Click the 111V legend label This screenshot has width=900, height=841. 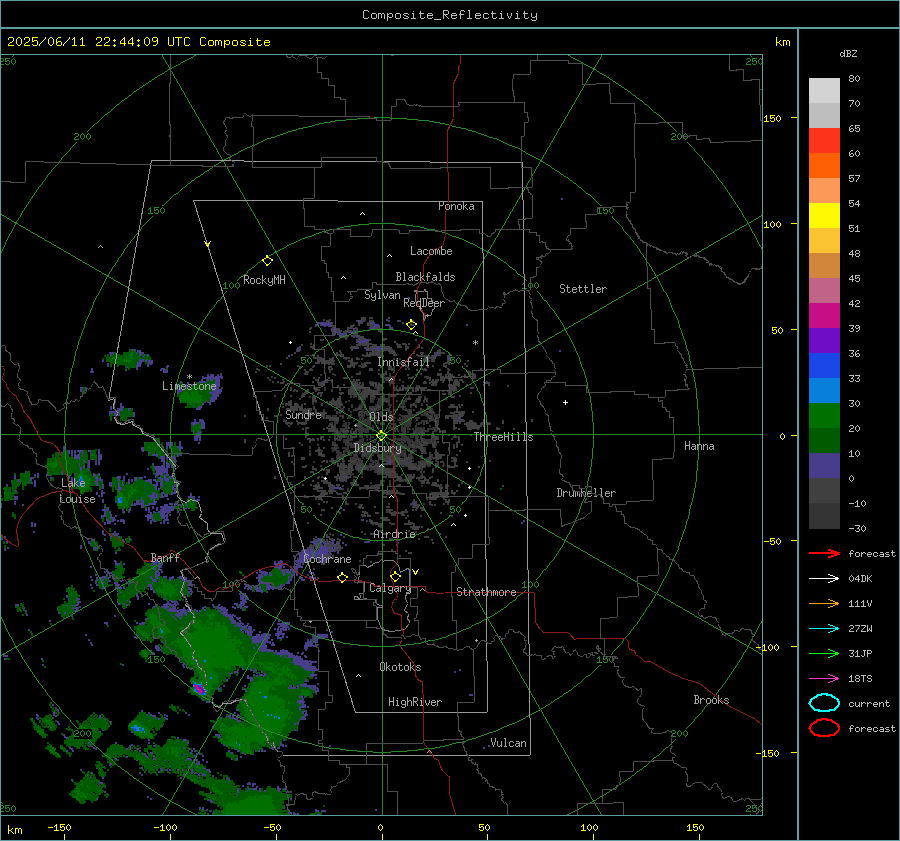pos(860,603)
